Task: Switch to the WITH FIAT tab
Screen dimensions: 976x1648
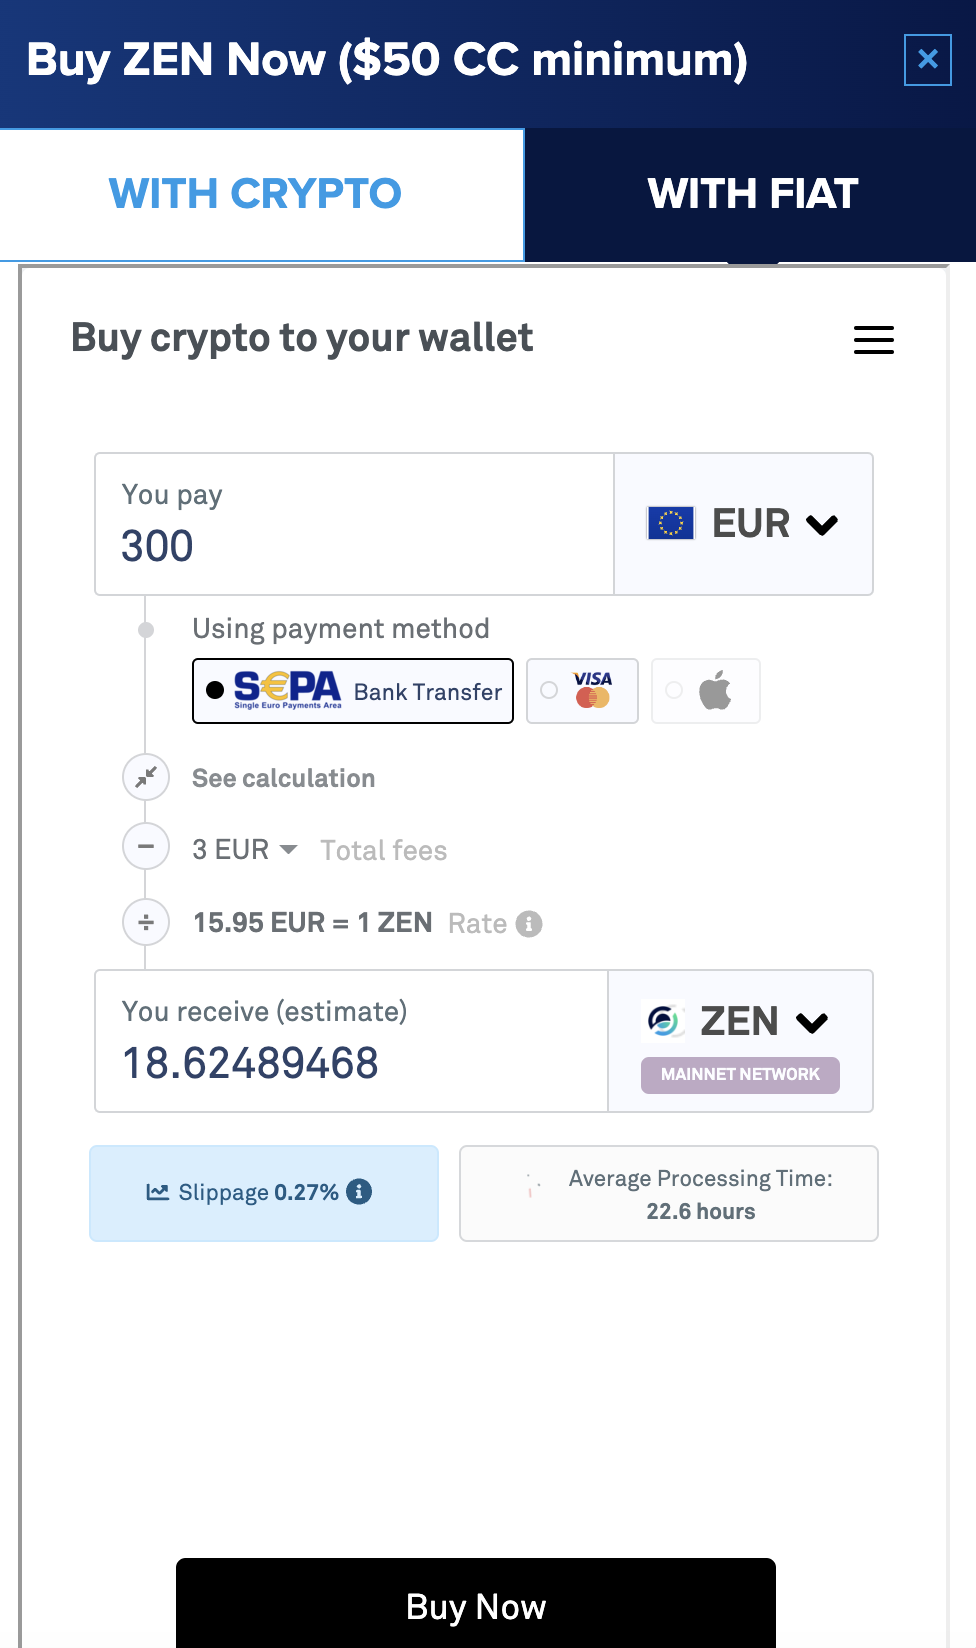Action: (752, 194)
